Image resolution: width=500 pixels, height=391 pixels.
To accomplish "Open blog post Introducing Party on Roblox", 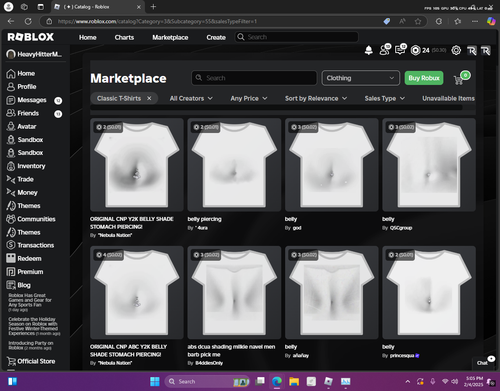I will [x=31, y=345].
